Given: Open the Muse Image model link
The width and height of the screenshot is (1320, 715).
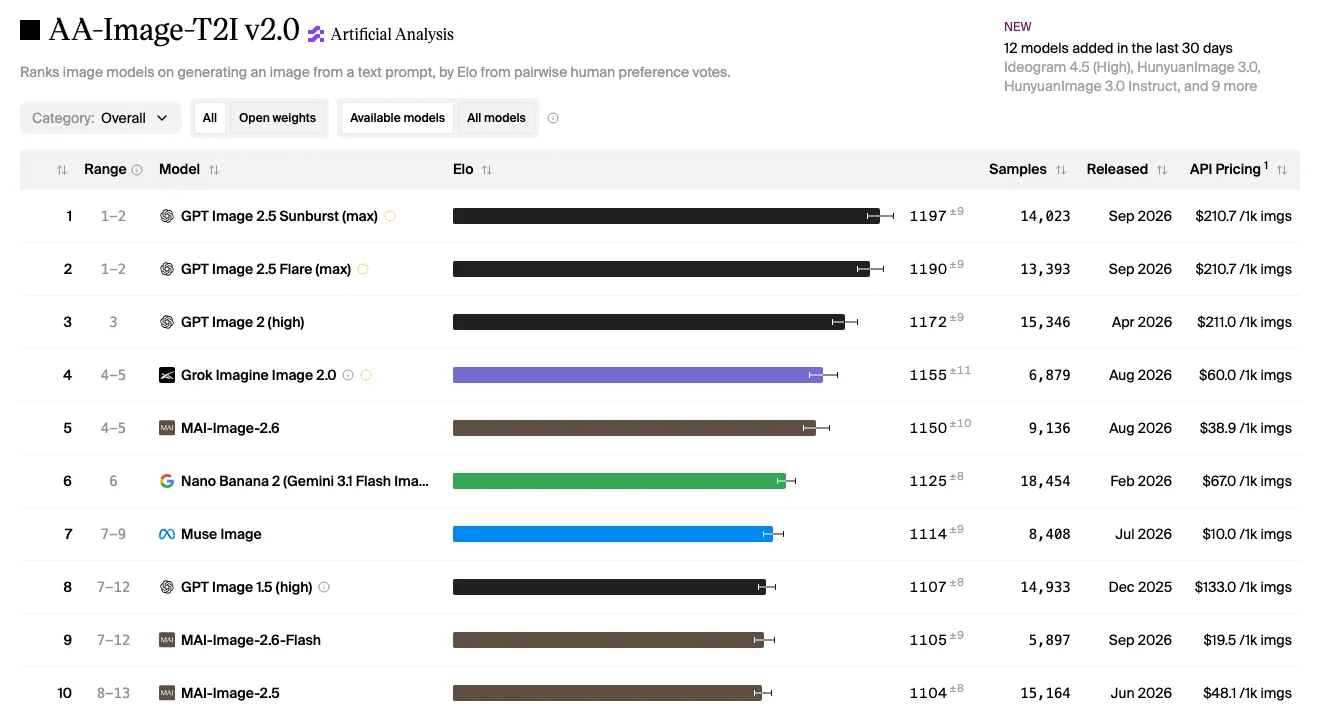Looking at the screenshot, I should (221, 534).
